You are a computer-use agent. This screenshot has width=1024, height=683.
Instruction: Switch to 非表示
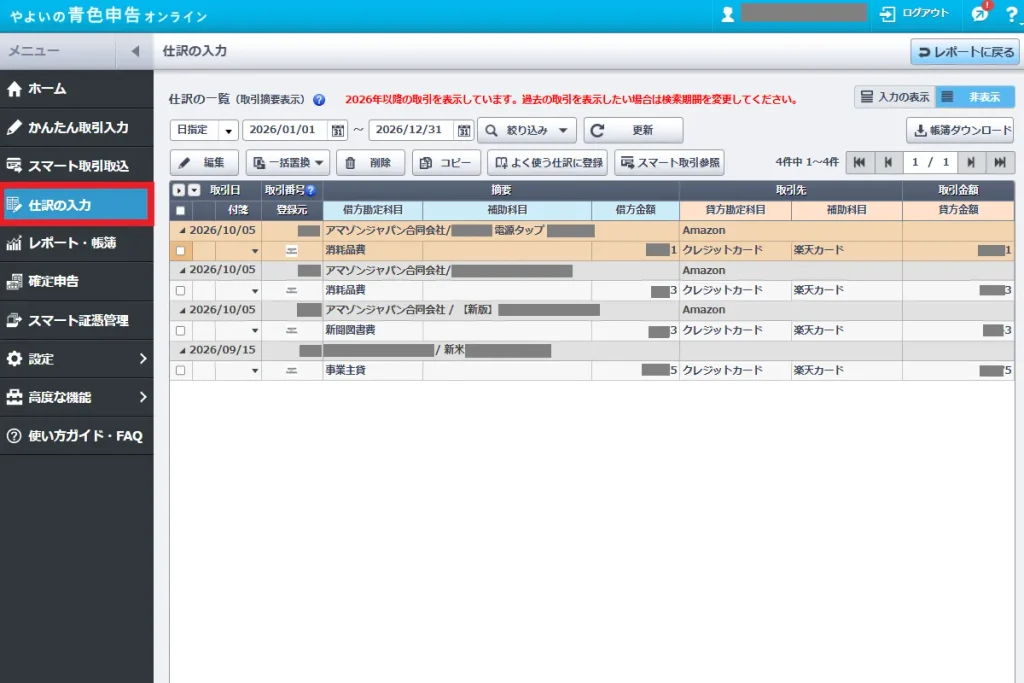point(975,97)
